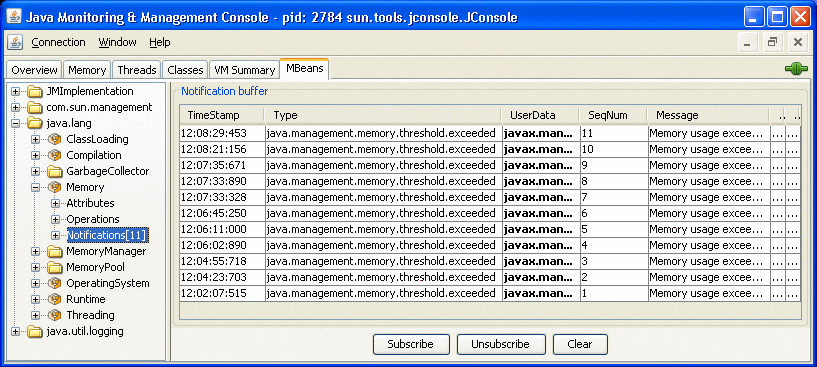Select the GarbageCollector folder icon

coord(54,172)
